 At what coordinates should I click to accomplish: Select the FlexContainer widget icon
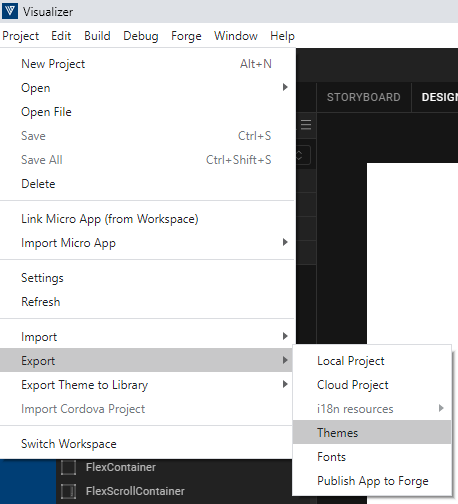pos(68,467)
